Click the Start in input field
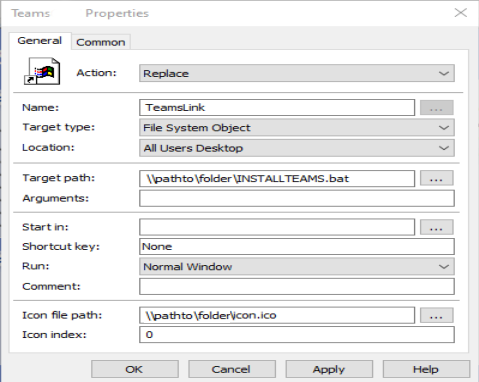Viewport: 479px width, 382px height. coord(277,227)
